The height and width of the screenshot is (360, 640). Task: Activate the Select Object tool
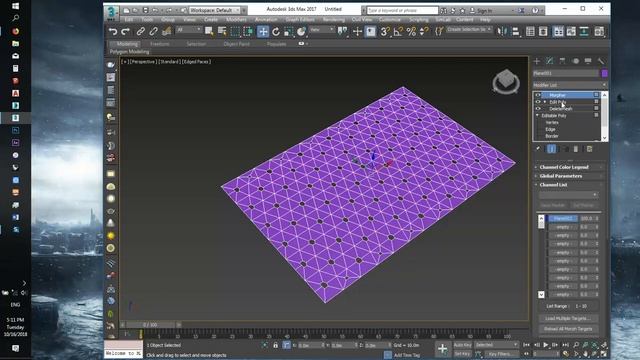(209, 31)
